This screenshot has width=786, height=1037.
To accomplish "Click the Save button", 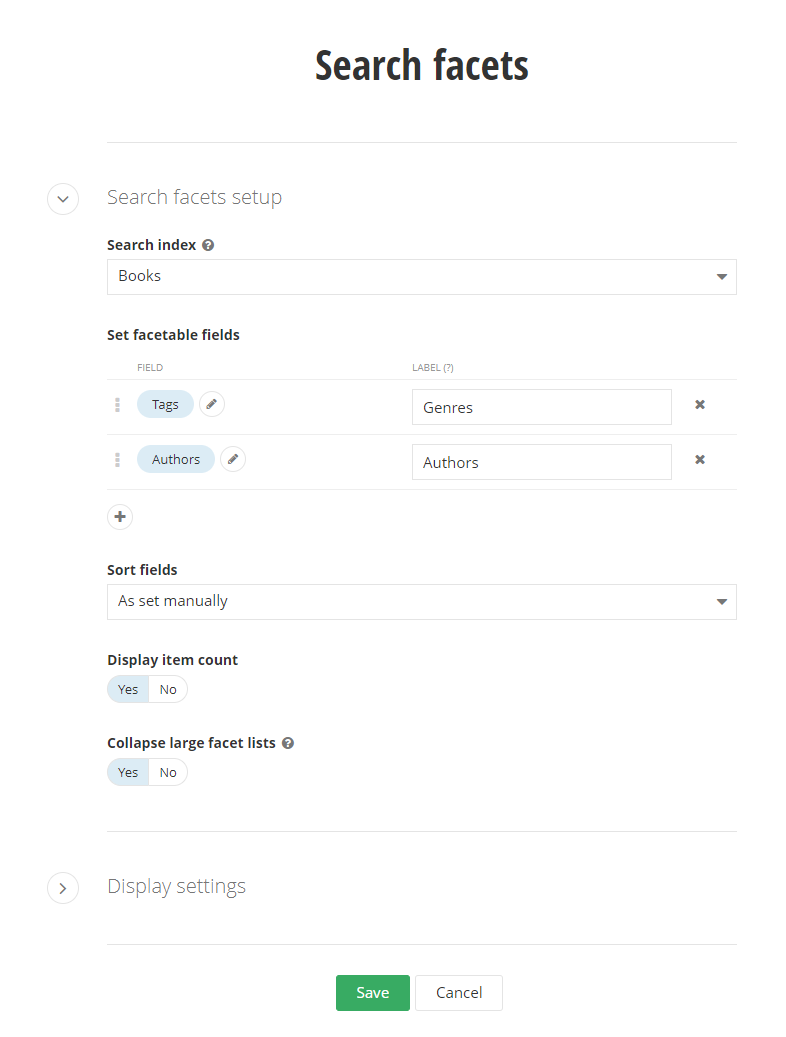I will [372, 993].
